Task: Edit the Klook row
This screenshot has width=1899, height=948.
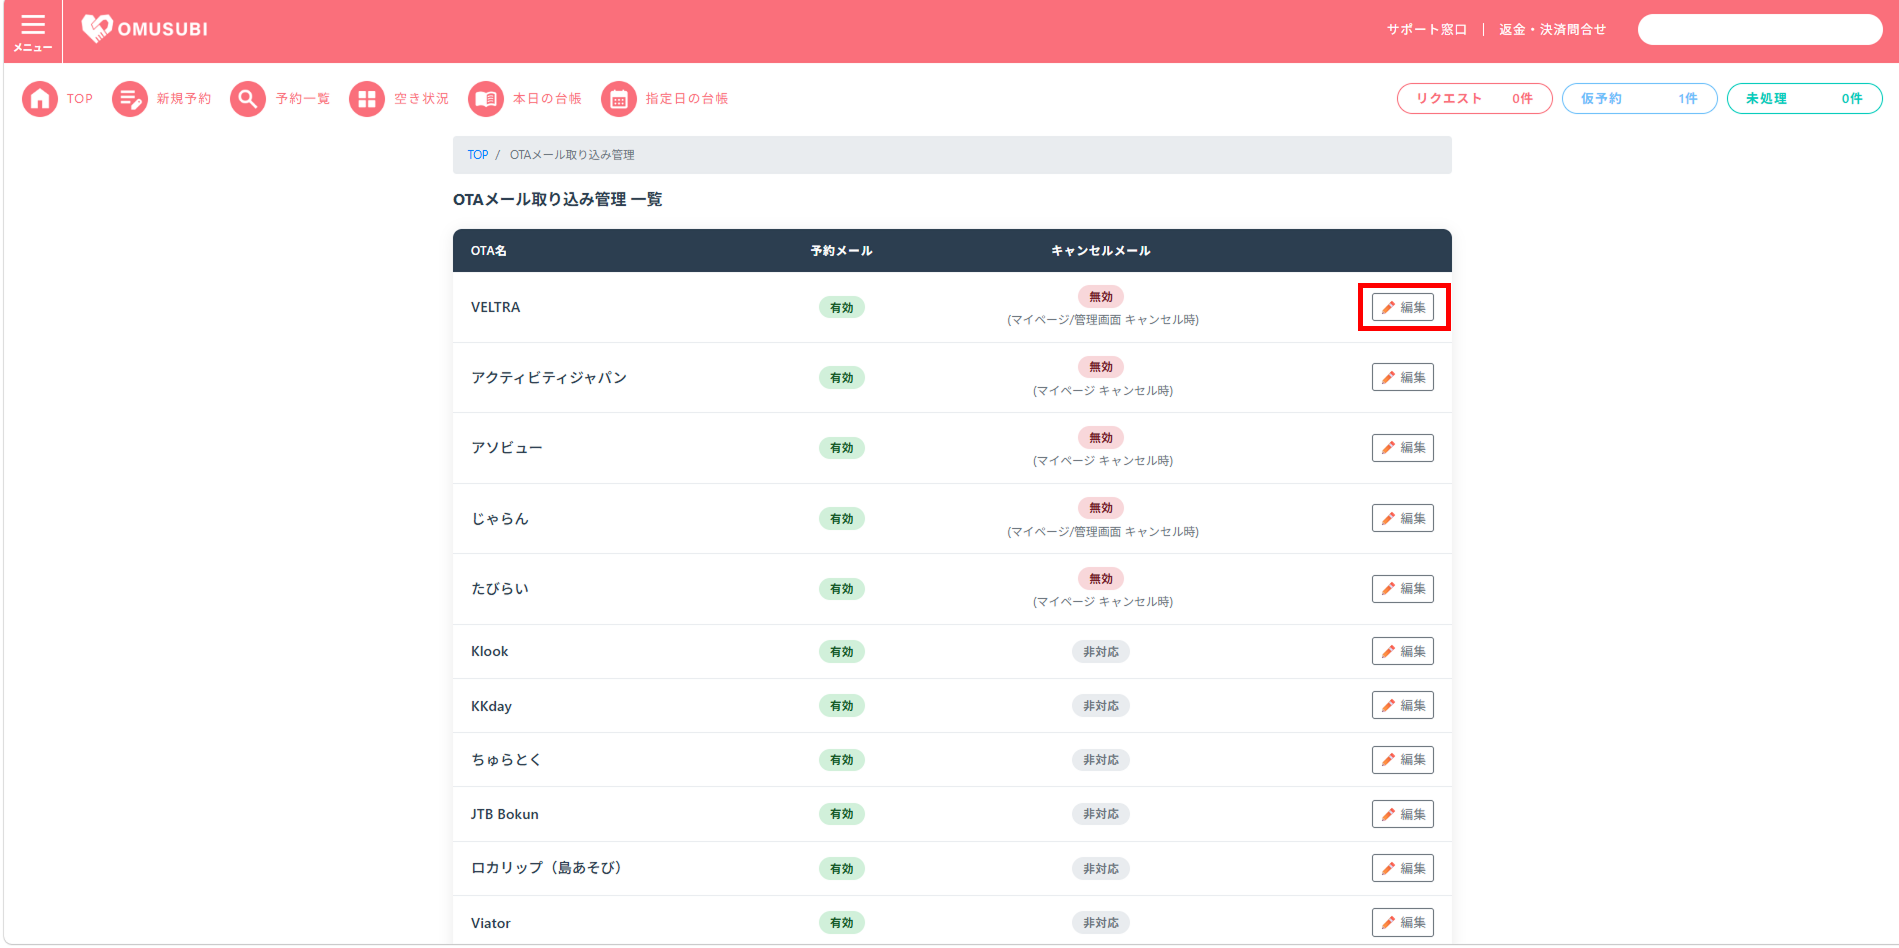Action: pyautogui.click(x=1402, y=651)
